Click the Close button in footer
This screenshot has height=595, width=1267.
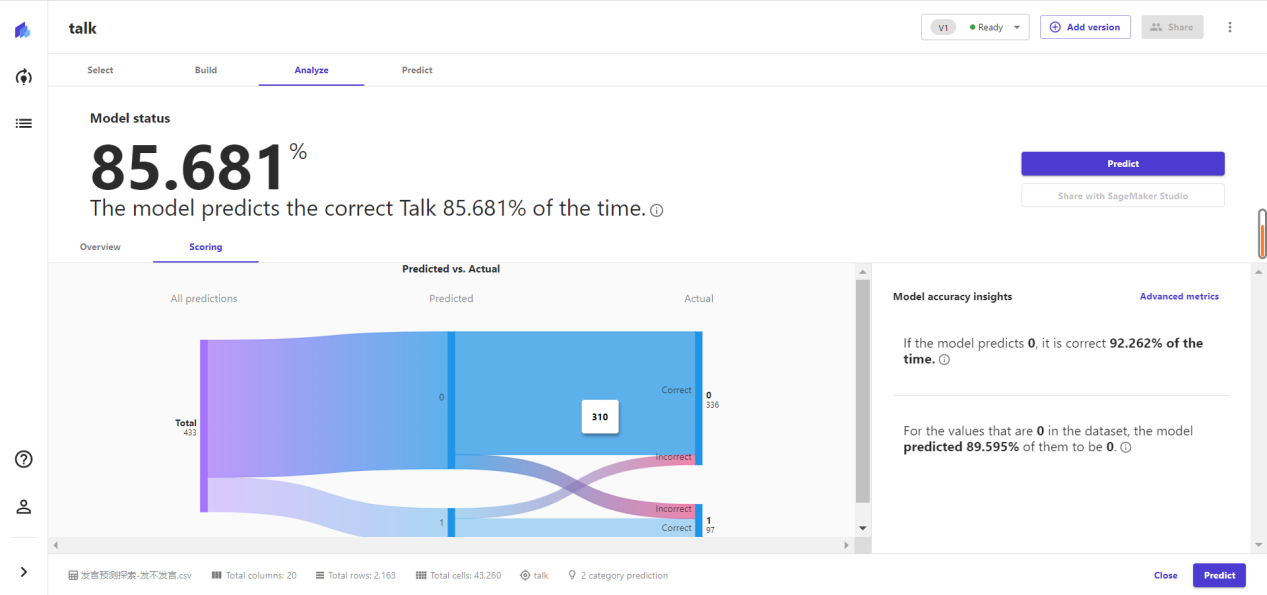click(1165, 575)
